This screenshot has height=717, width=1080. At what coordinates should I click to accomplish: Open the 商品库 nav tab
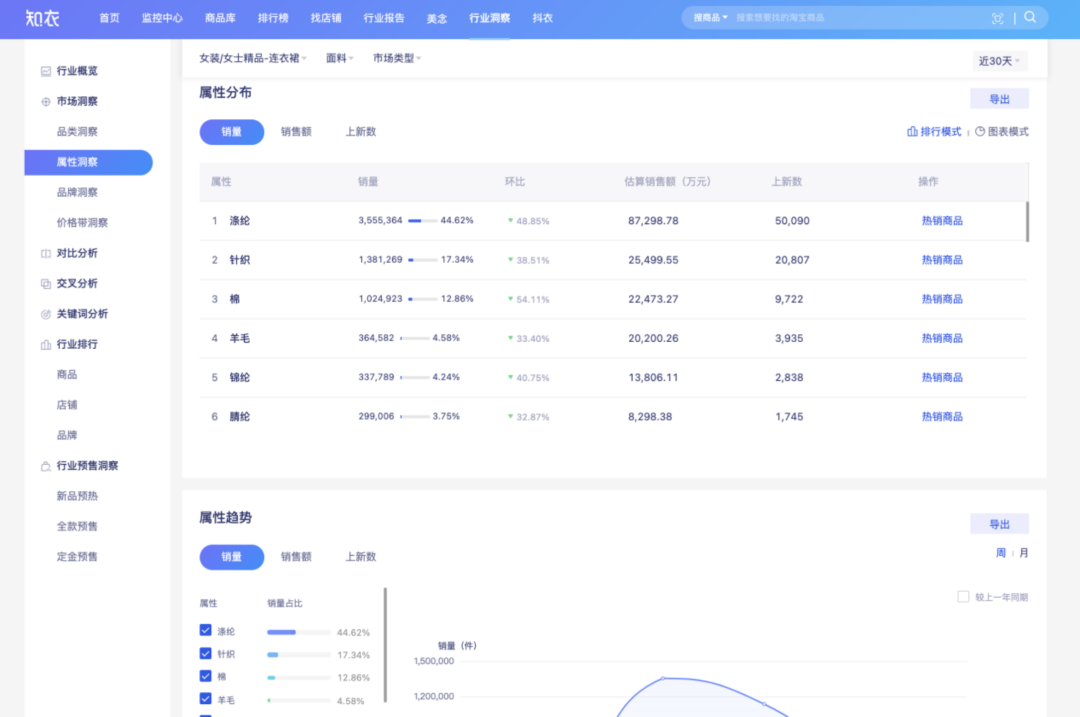point(220,19)
